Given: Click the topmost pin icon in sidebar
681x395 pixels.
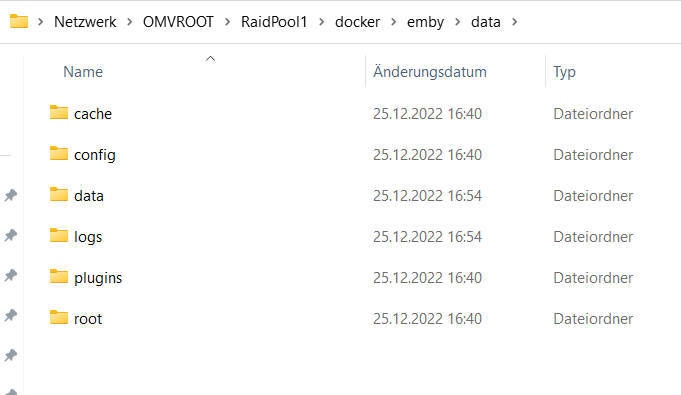Looking at the screenshot, I should [x=11, y=195].
